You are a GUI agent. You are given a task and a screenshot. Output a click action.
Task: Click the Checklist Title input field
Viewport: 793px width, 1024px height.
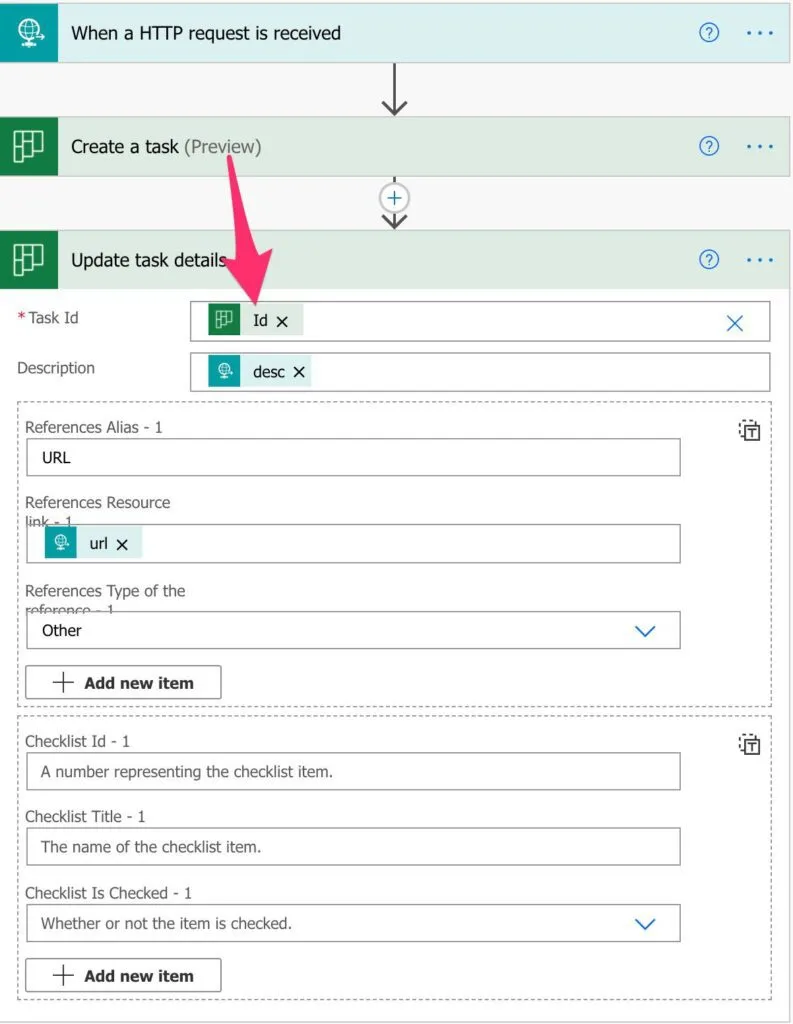[x=352, y=847]
